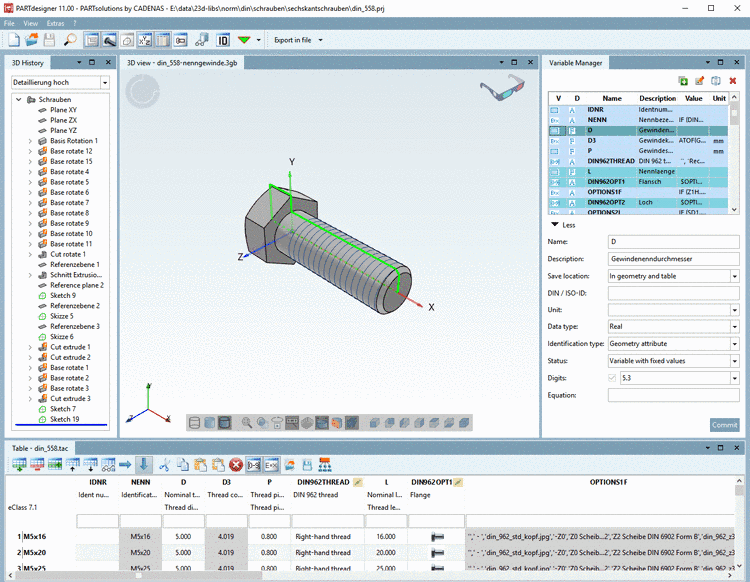Image resolution: width=750 pixels, height=582 pixels.
Task: Open the Extras menu
Action: (57, 22)
